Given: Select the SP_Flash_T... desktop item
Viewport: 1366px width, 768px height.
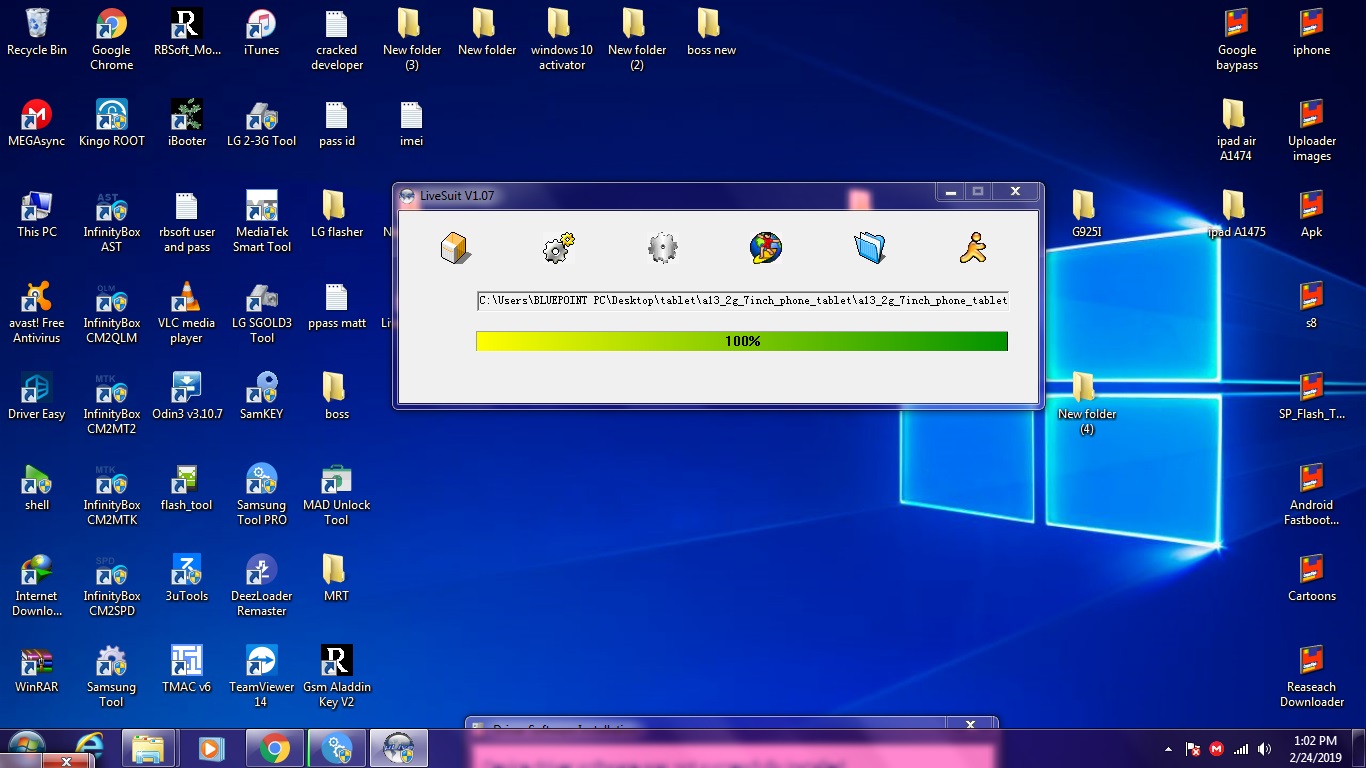Looking at the screenshot, I should coord(1311,397).
